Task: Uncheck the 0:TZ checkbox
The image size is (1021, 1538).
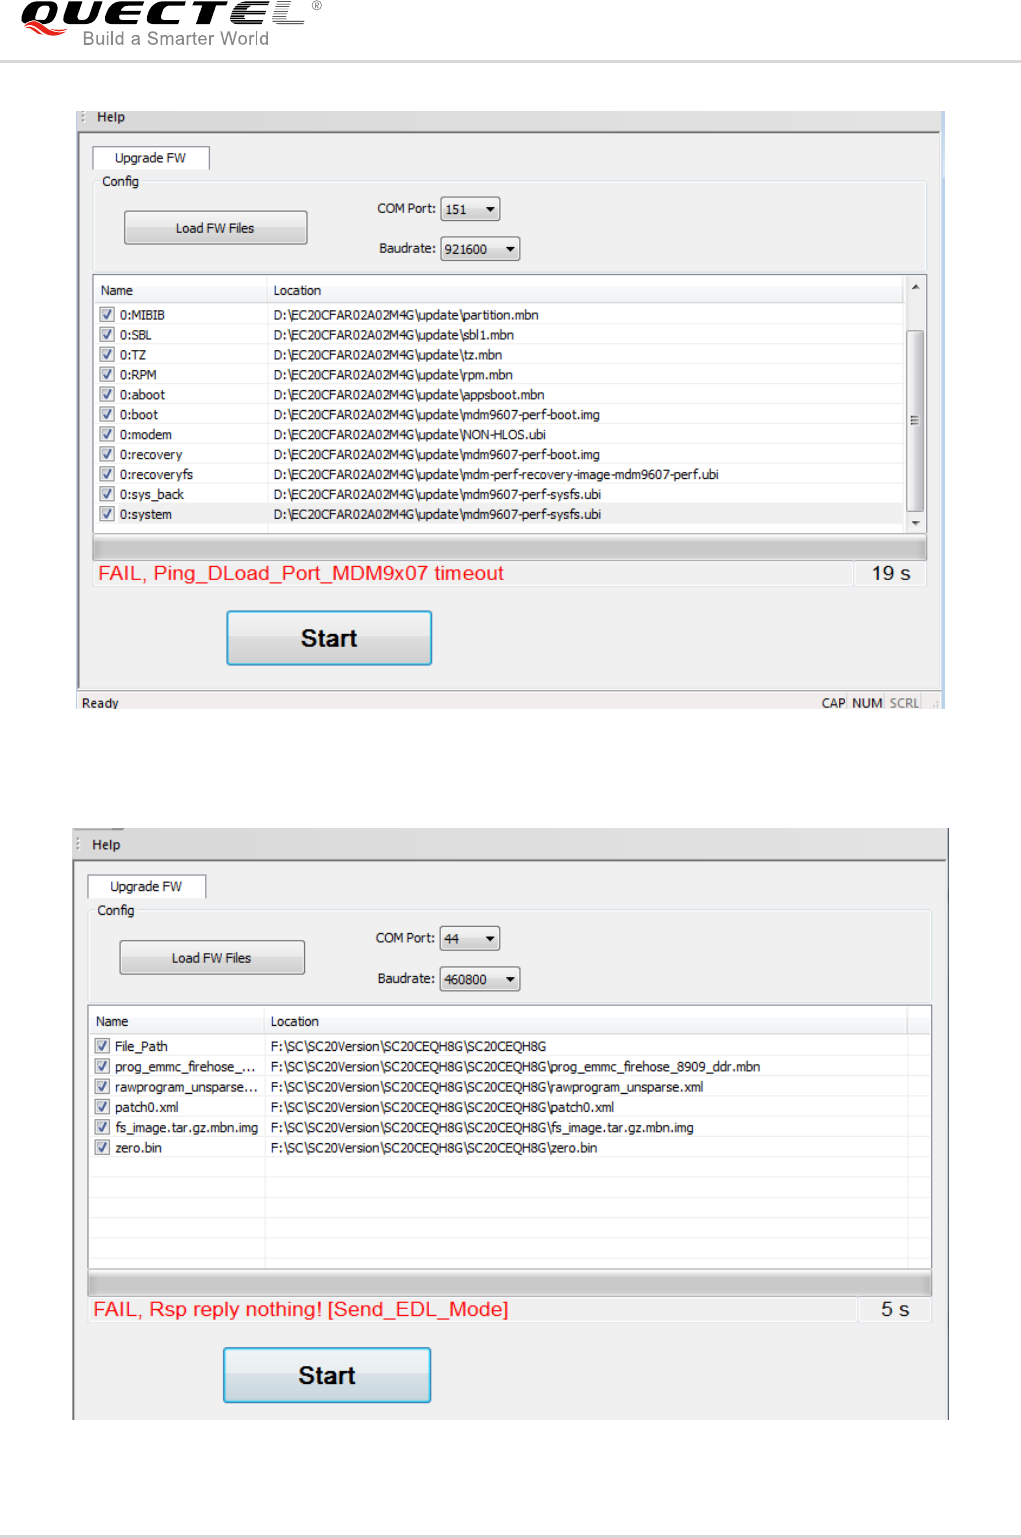Action: [x=107, y=354]
